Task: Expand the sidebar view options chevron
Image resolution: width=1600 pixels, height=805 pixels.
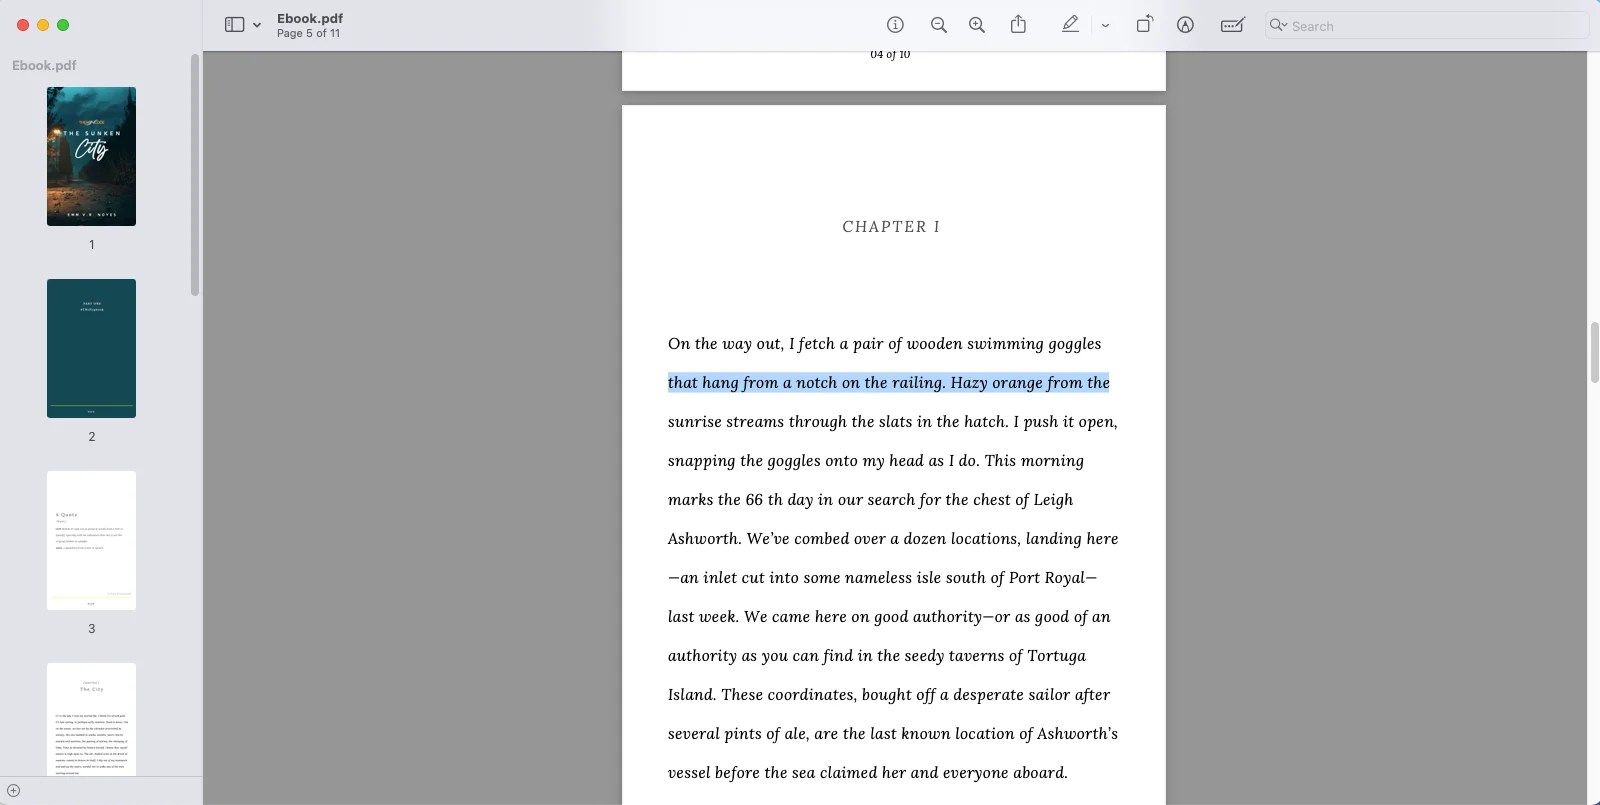Action: click(257, 25)
